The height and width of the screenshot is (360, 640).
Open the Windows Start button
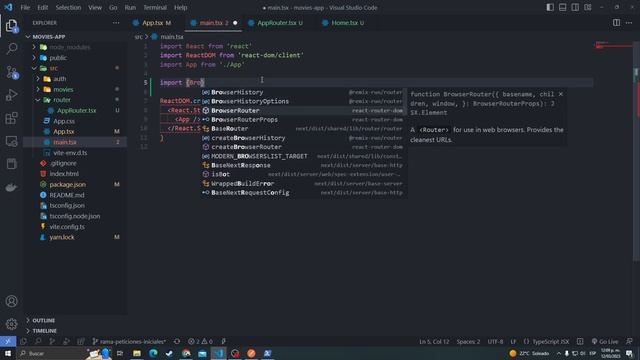pyautogui.click(x=8, y=353)
